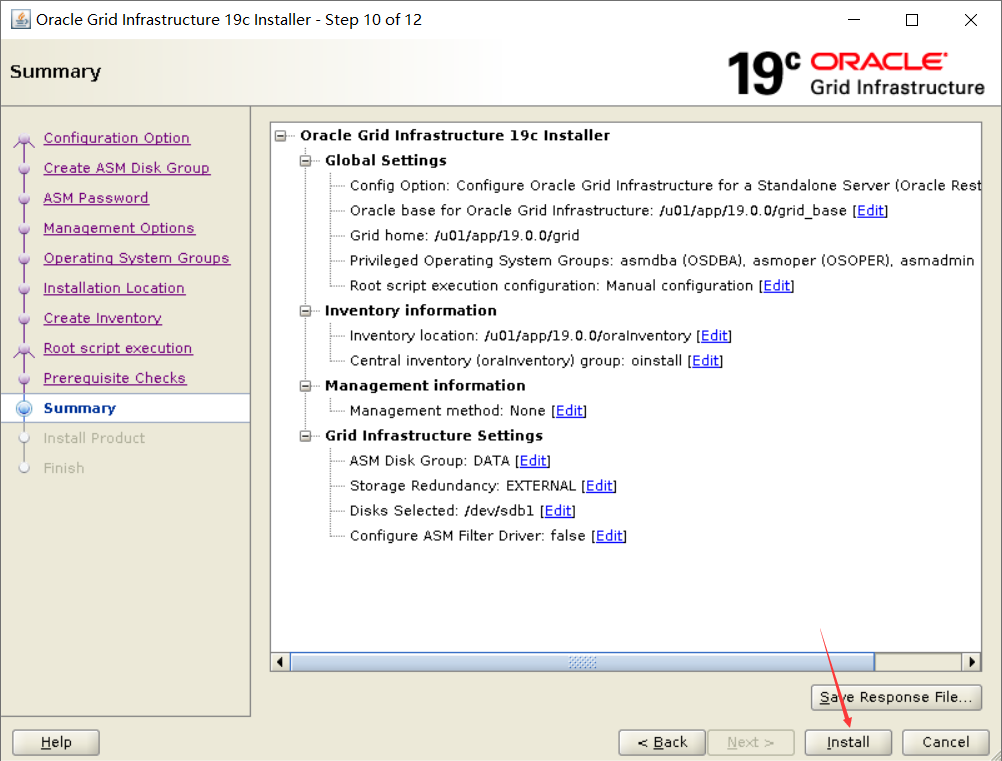Jump to the Operating System Groups step
The height and width of the screenshot is (761, 1002).
point(137,258)
